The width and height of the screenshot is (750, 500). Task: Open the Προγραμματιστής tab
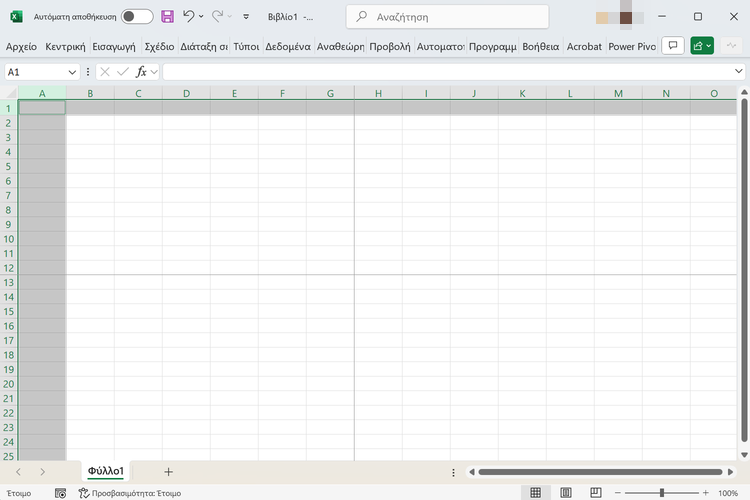pyautogui.click(x=493, y=46)
